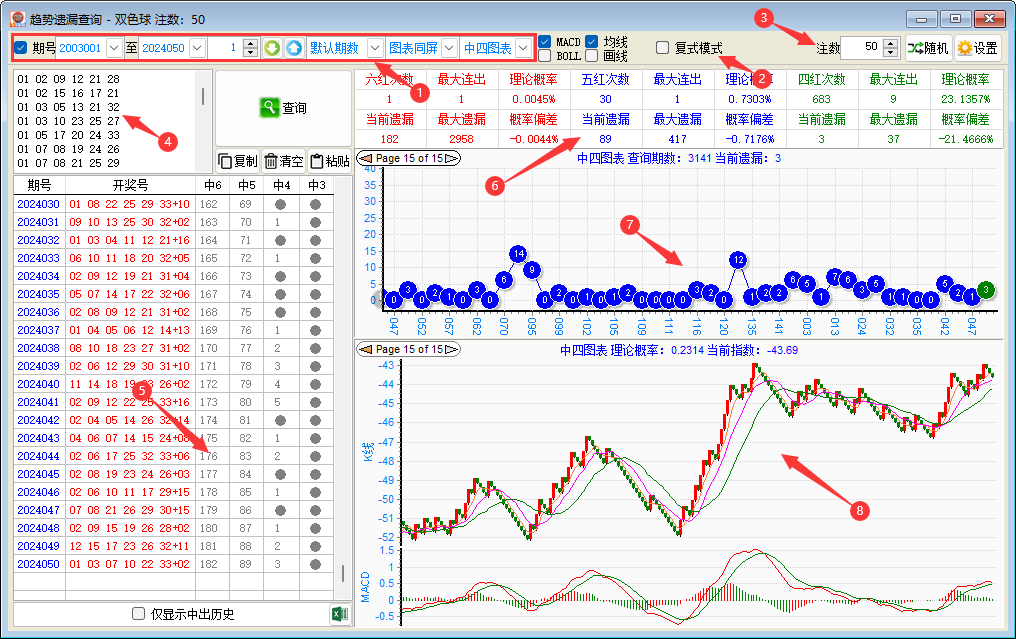Check 仅显示中出历史 checkbox
The image size is (1016, 639).
(x=138, y=613)
